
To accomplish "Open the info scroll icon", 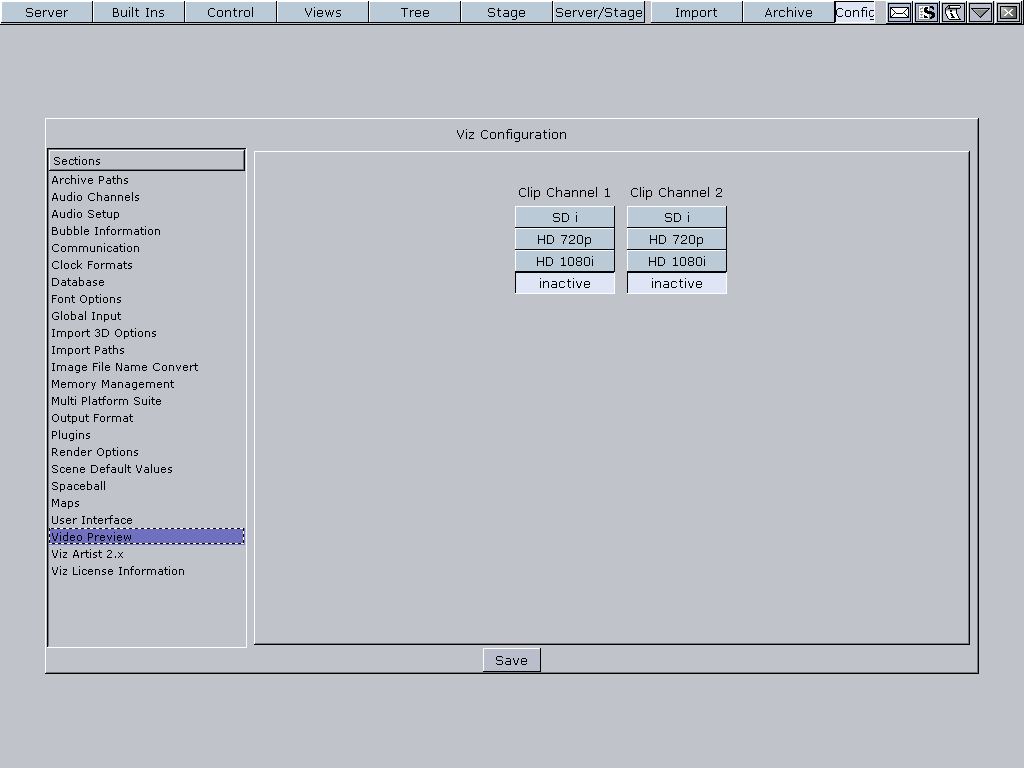I will [x=953, y=13].
